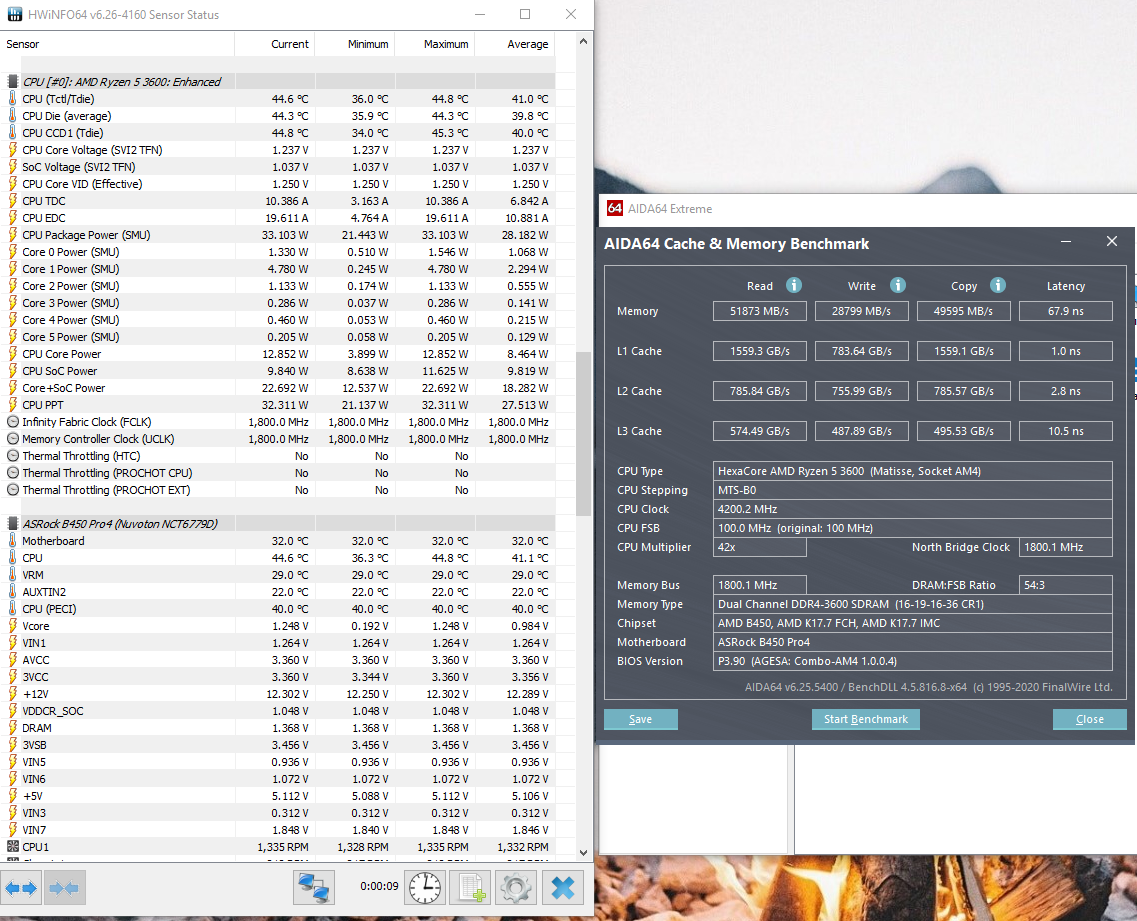Click the Close button in AIDA64 benchmark

tap(1089, 719)
